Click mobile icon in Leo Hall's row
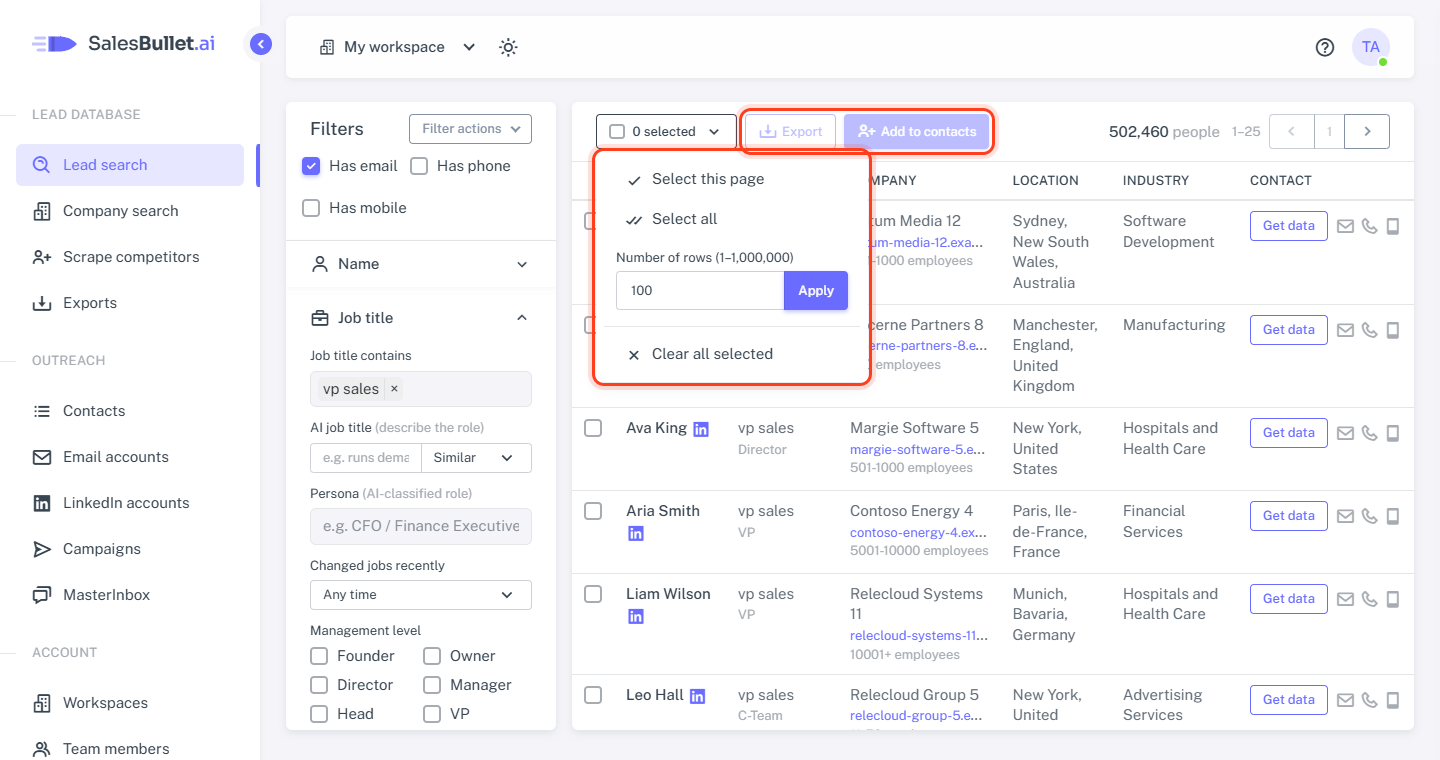The image size is (1440, 760). tap(1393, 700)
